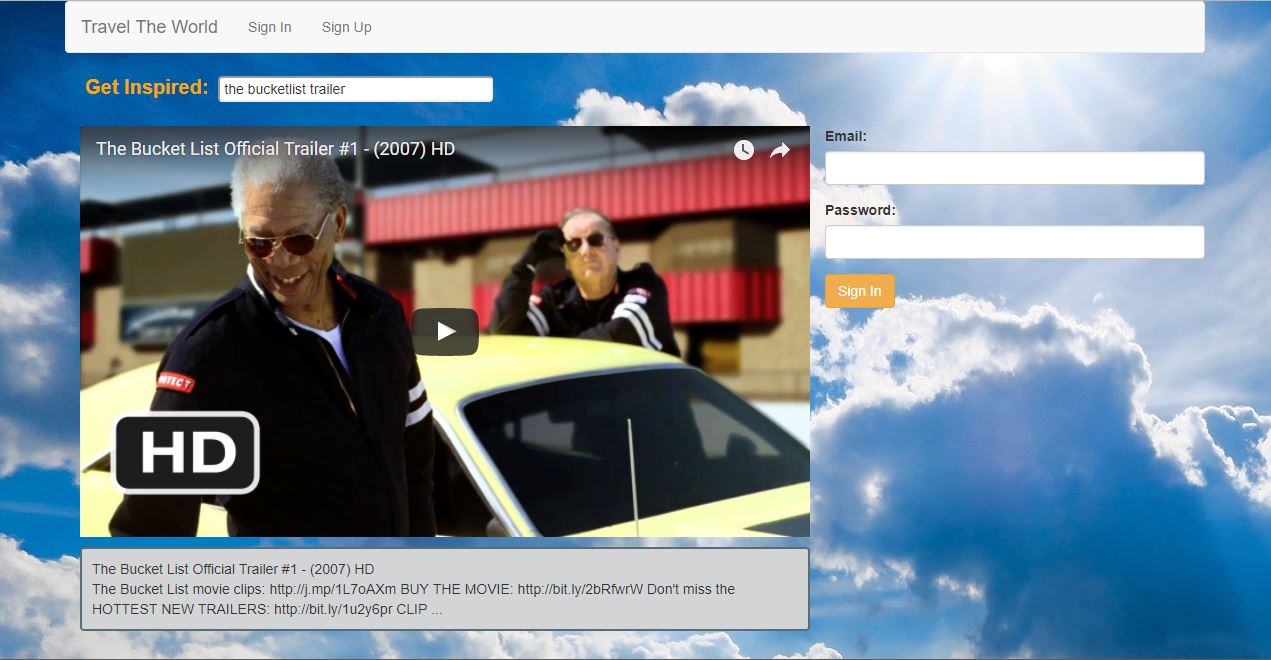Play the Bucket List trailer video
This screenshot has width=1271, height=660.
click(x=445, y=332)
